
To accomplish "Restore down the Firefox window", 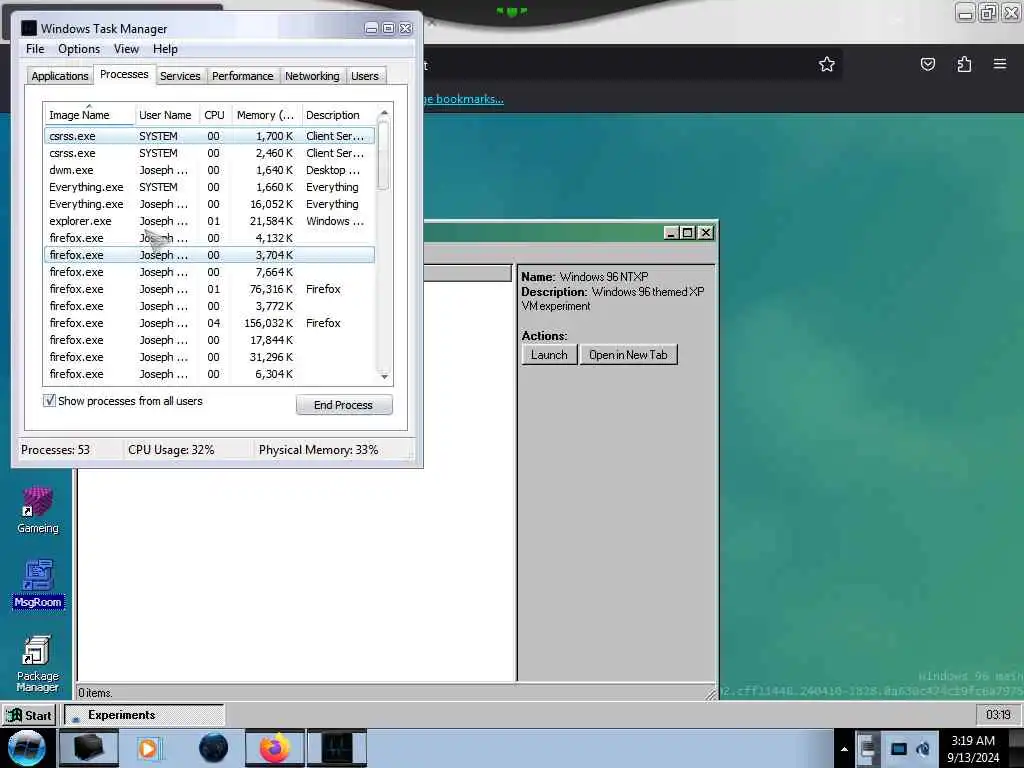I will click(x=988, y=12).
